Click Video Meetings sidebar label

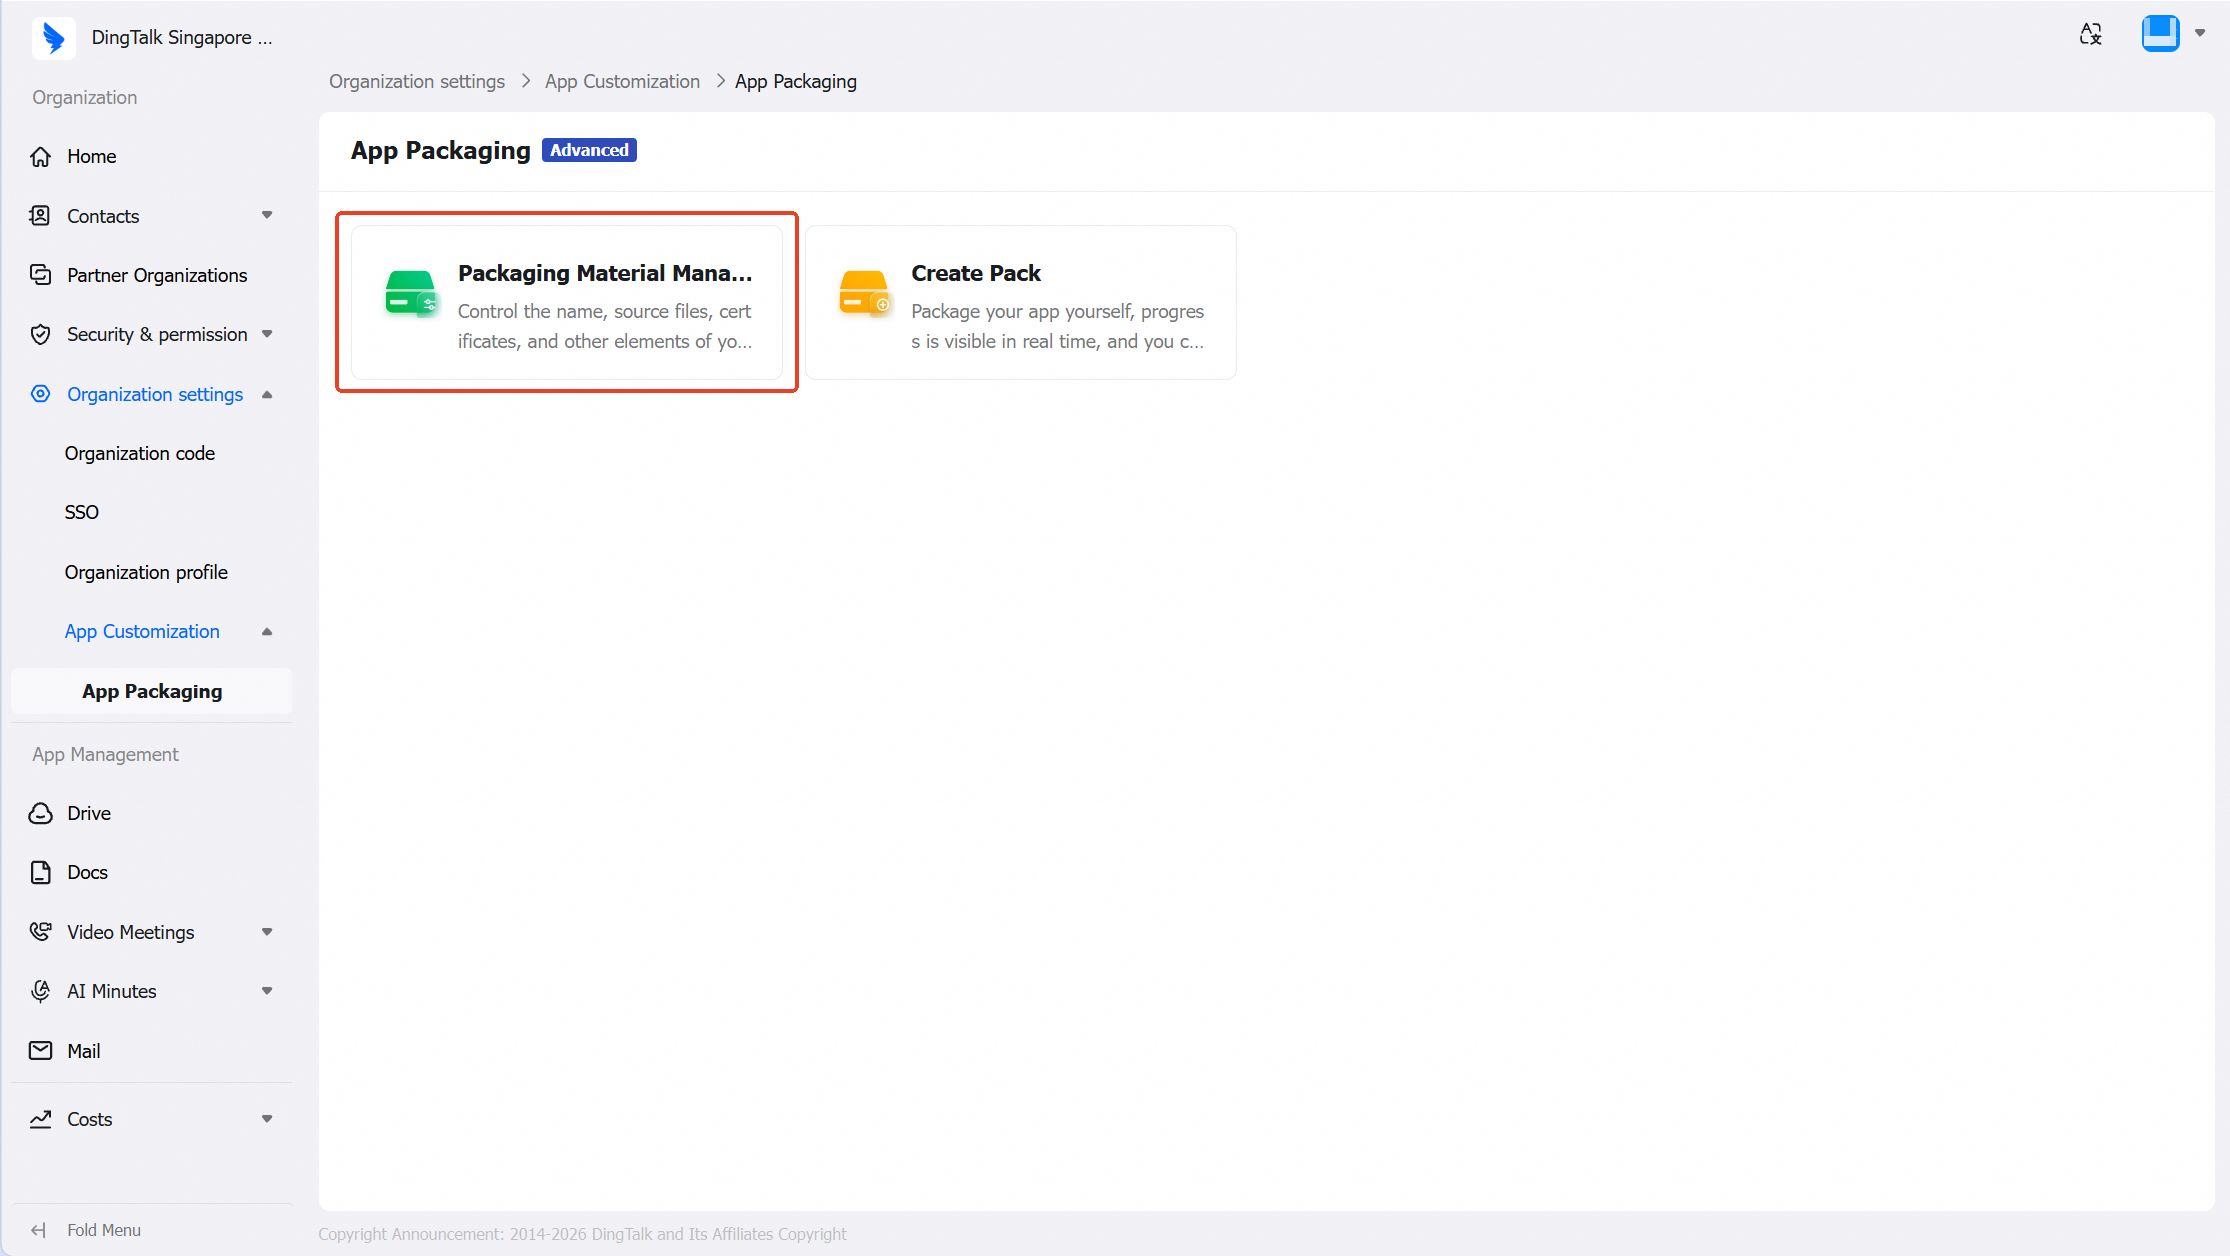click(x=131, y=932)
